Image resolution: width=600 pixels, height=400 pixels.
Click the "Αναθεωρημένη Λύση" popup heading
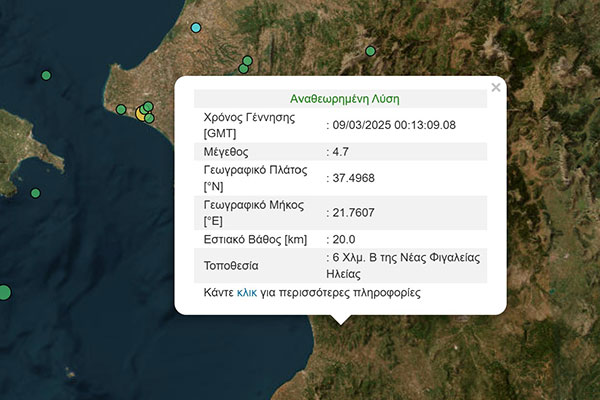point(344,99)
